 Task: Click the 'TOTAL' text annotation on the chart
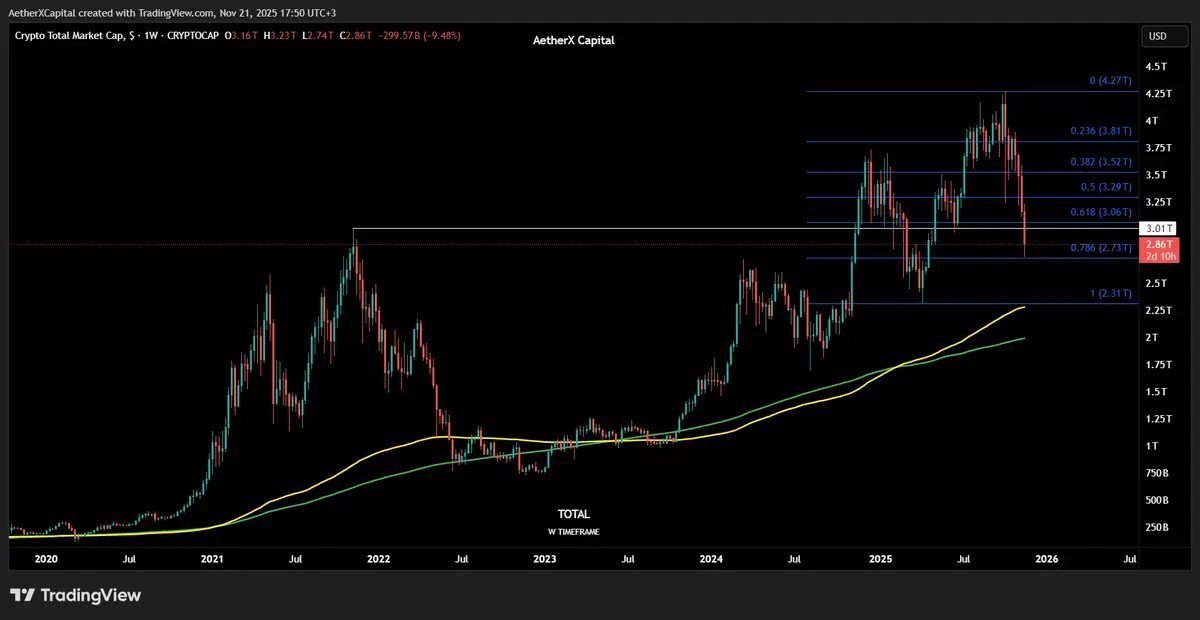point(574,514)
